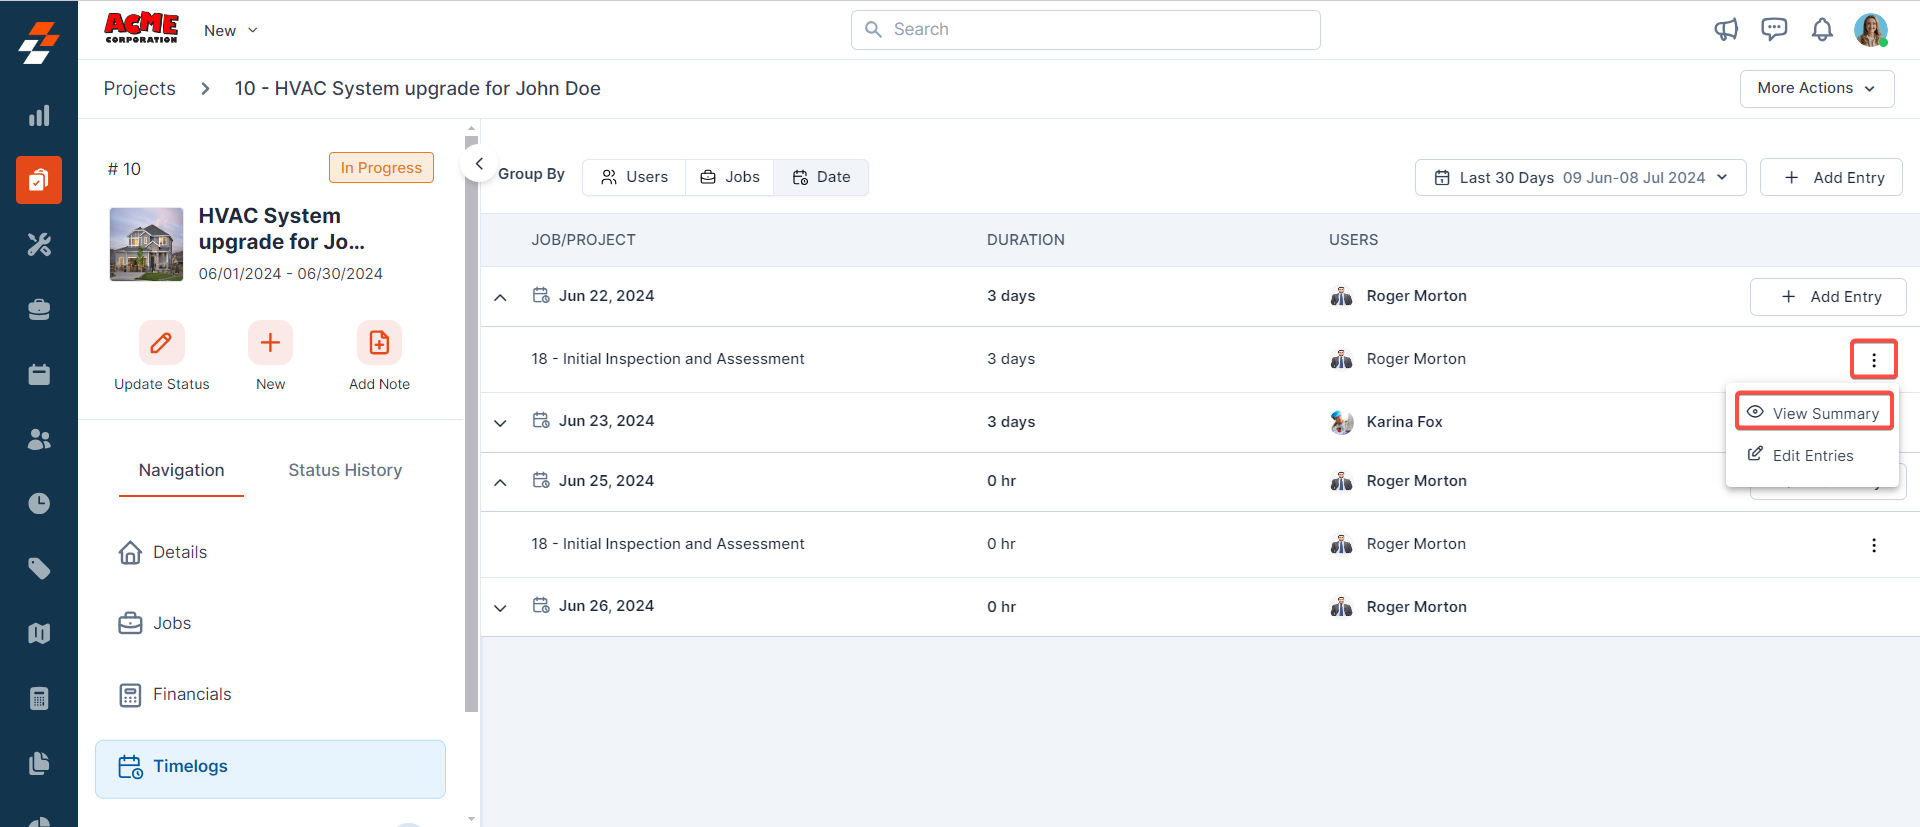Open the calendar icon in left sidebar
This screenshot has width=1920, height=827.
[x=39, y=375]
